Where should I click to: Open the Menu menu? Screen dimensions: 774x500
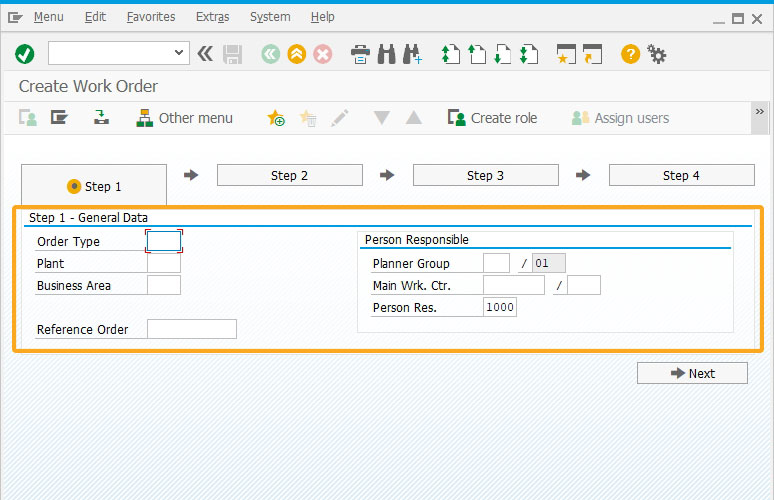pos(48,17)
